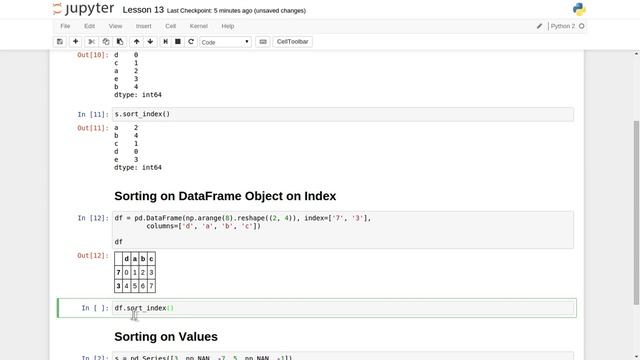Interrupt the kernel stop icon

[178, 42]
